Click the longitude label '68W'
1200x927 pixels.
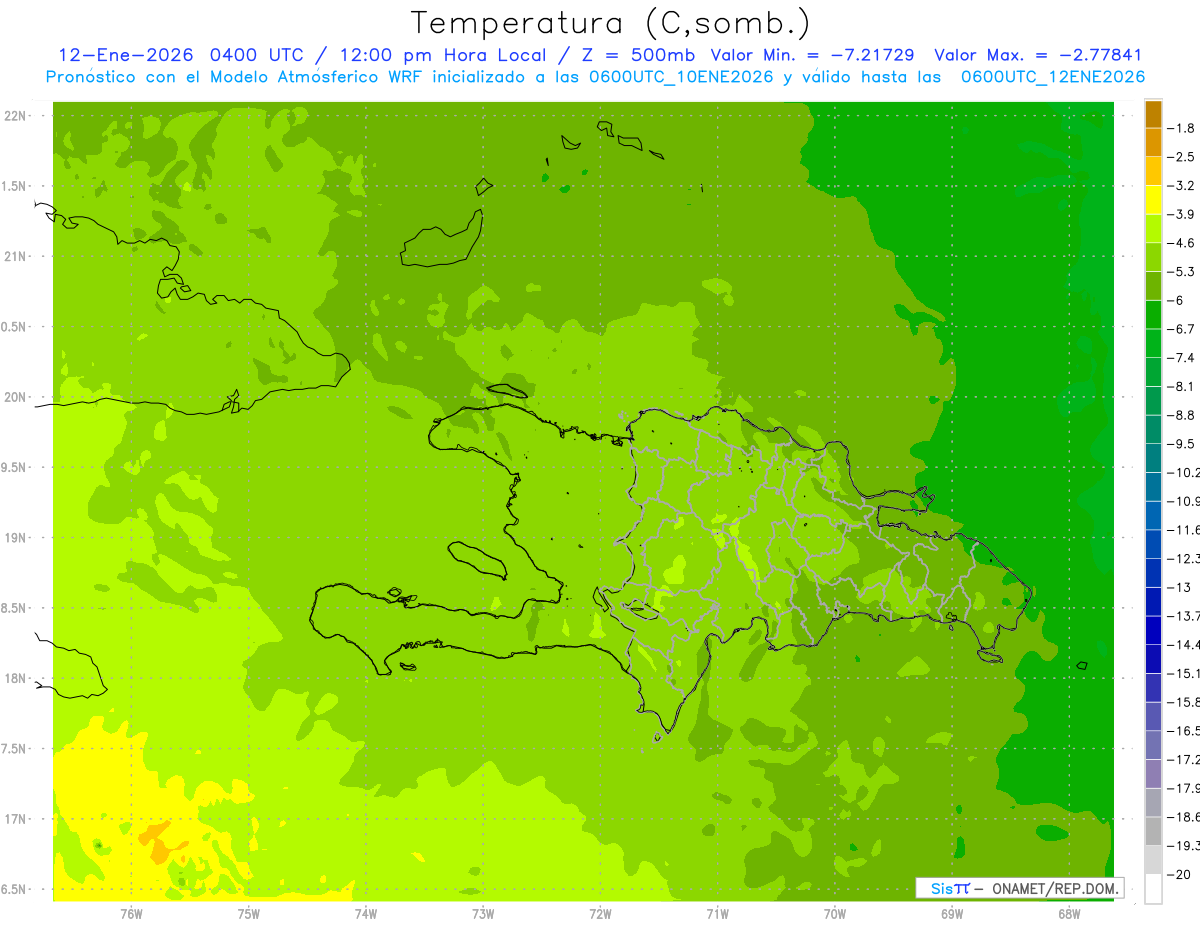click(x=1068, y=914)
